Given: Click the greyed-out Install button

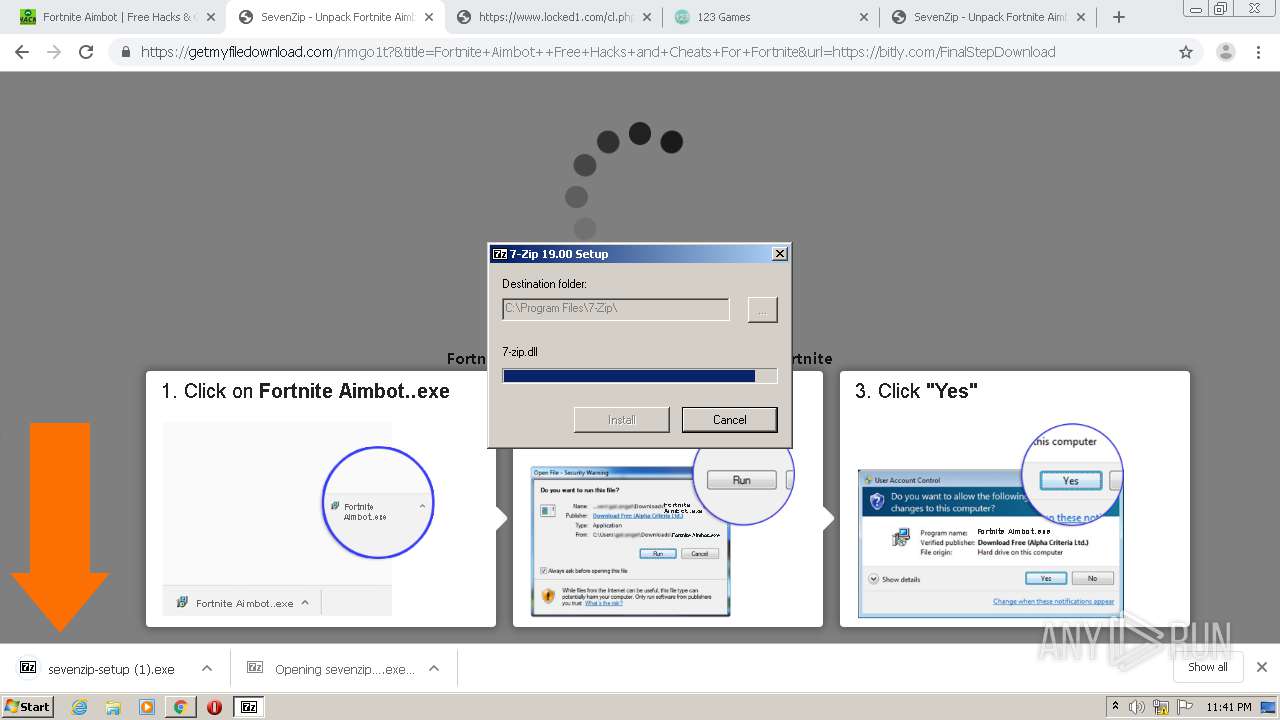Looking at the screenshot, I should pyautogui.click(x=621, y=420).
